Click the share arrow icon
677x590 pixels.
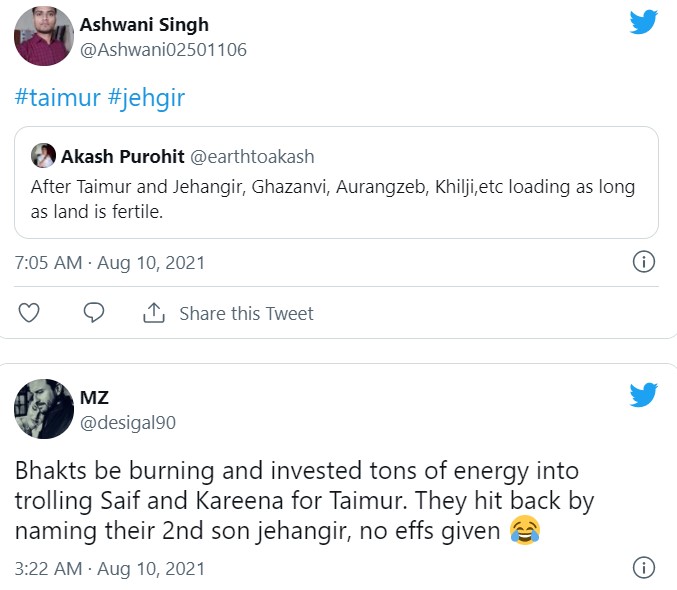[x=153, y=313]
